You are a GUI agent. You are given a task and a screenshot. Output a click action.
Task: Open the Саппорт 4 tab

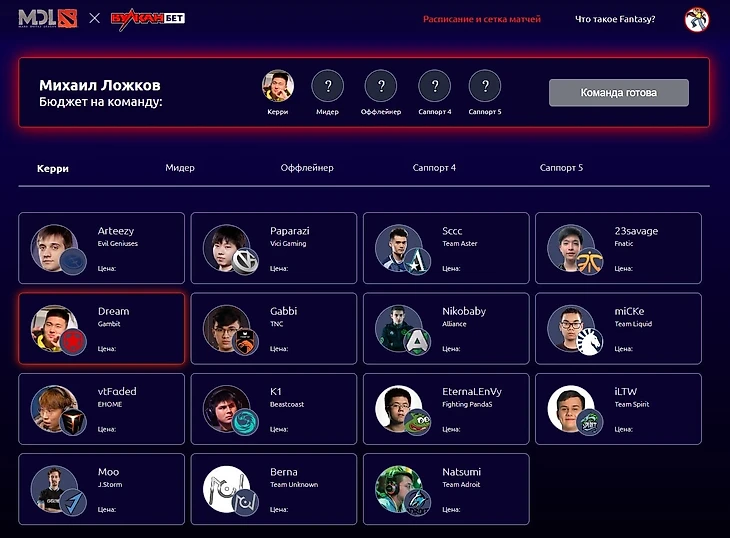point(434,168)
